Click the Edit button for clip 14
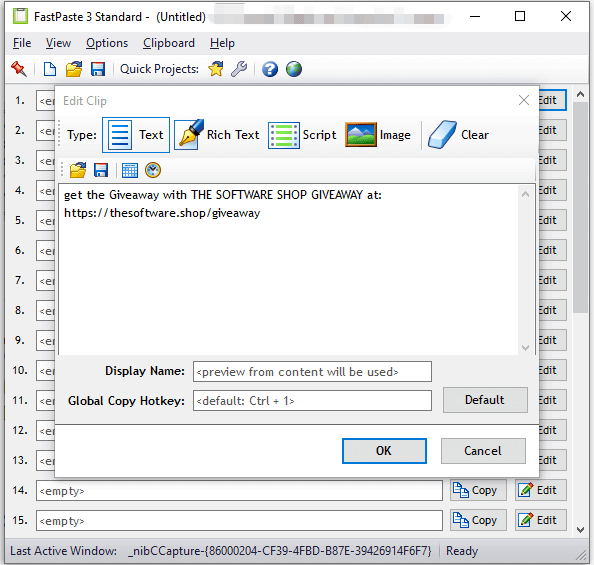The image size is (594, 565). (x=541, y=490)
